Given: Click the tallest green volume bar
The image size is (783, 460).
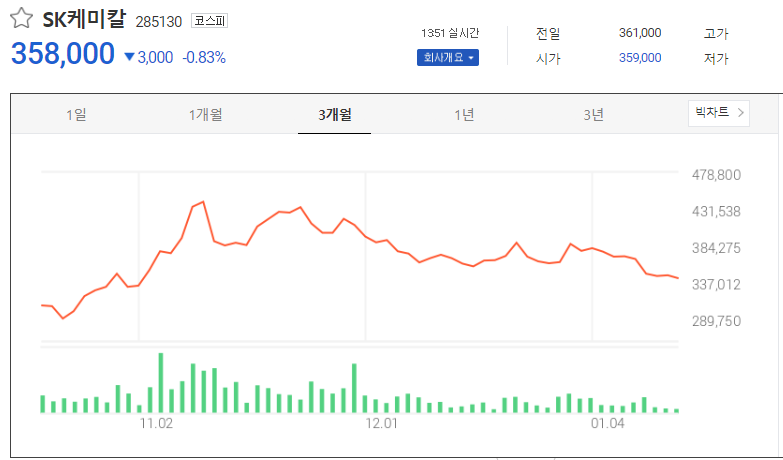Looking at the screenshot, I should tap(161, 383).
